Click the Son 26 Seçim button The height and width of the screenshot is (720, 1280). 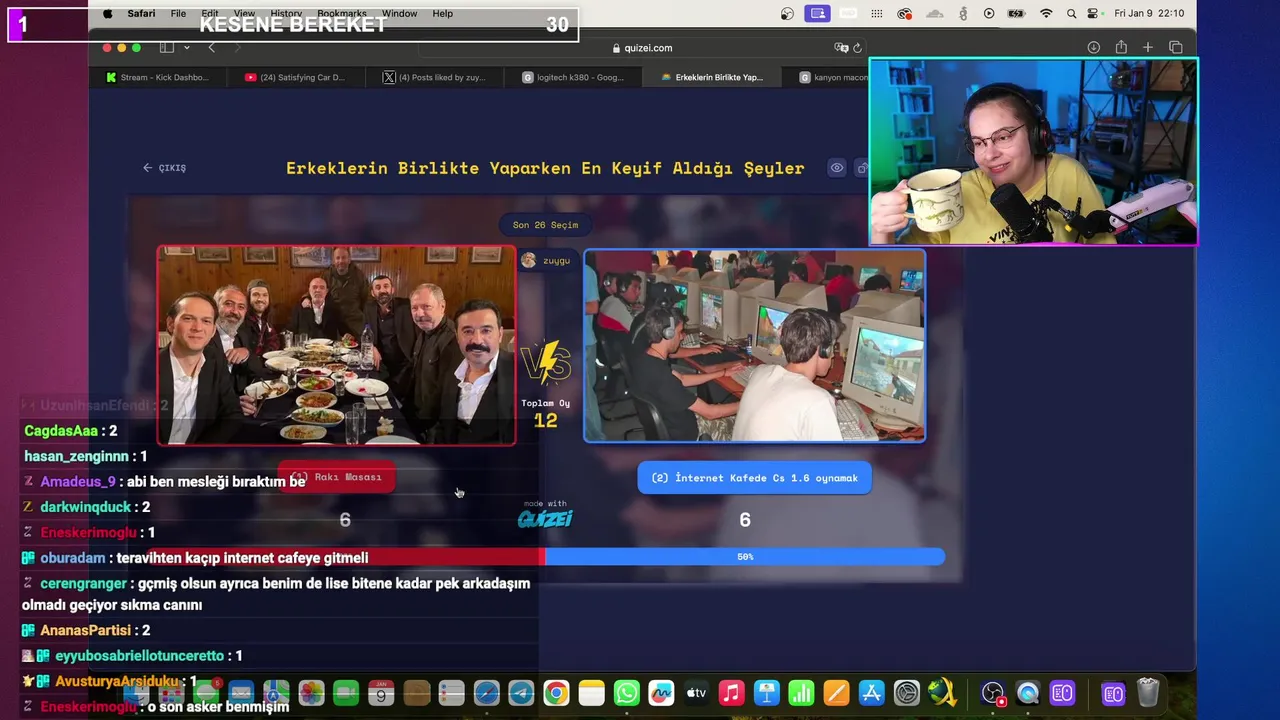coord(545,225)
